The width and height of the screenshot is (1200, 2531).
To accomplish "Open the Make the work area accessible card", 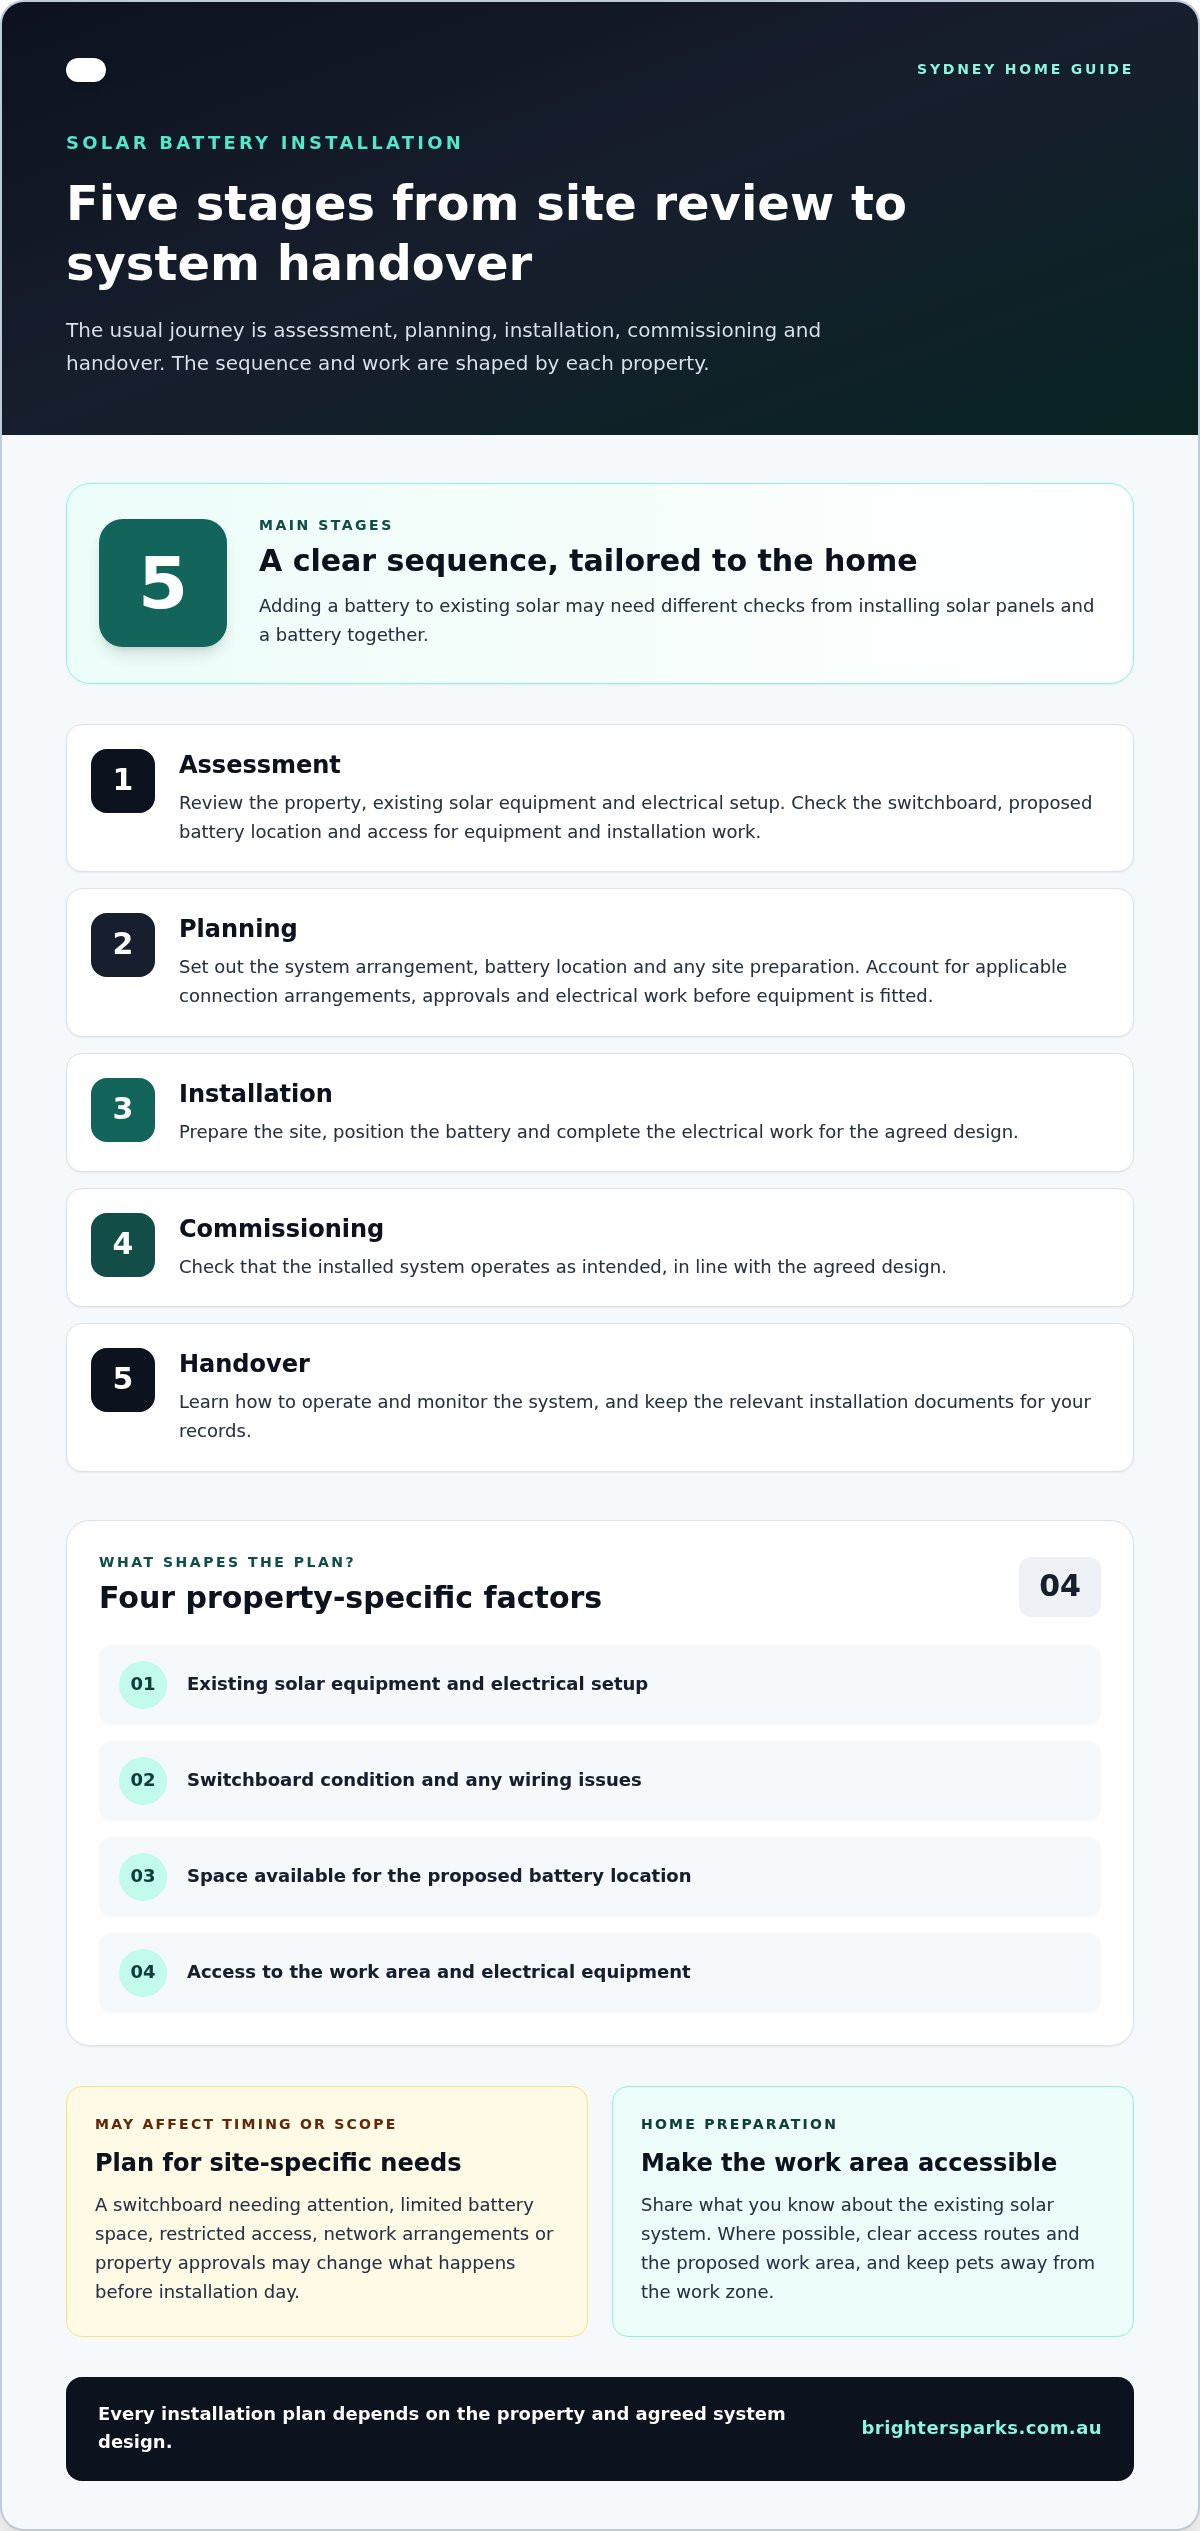I will (873, 2211).
